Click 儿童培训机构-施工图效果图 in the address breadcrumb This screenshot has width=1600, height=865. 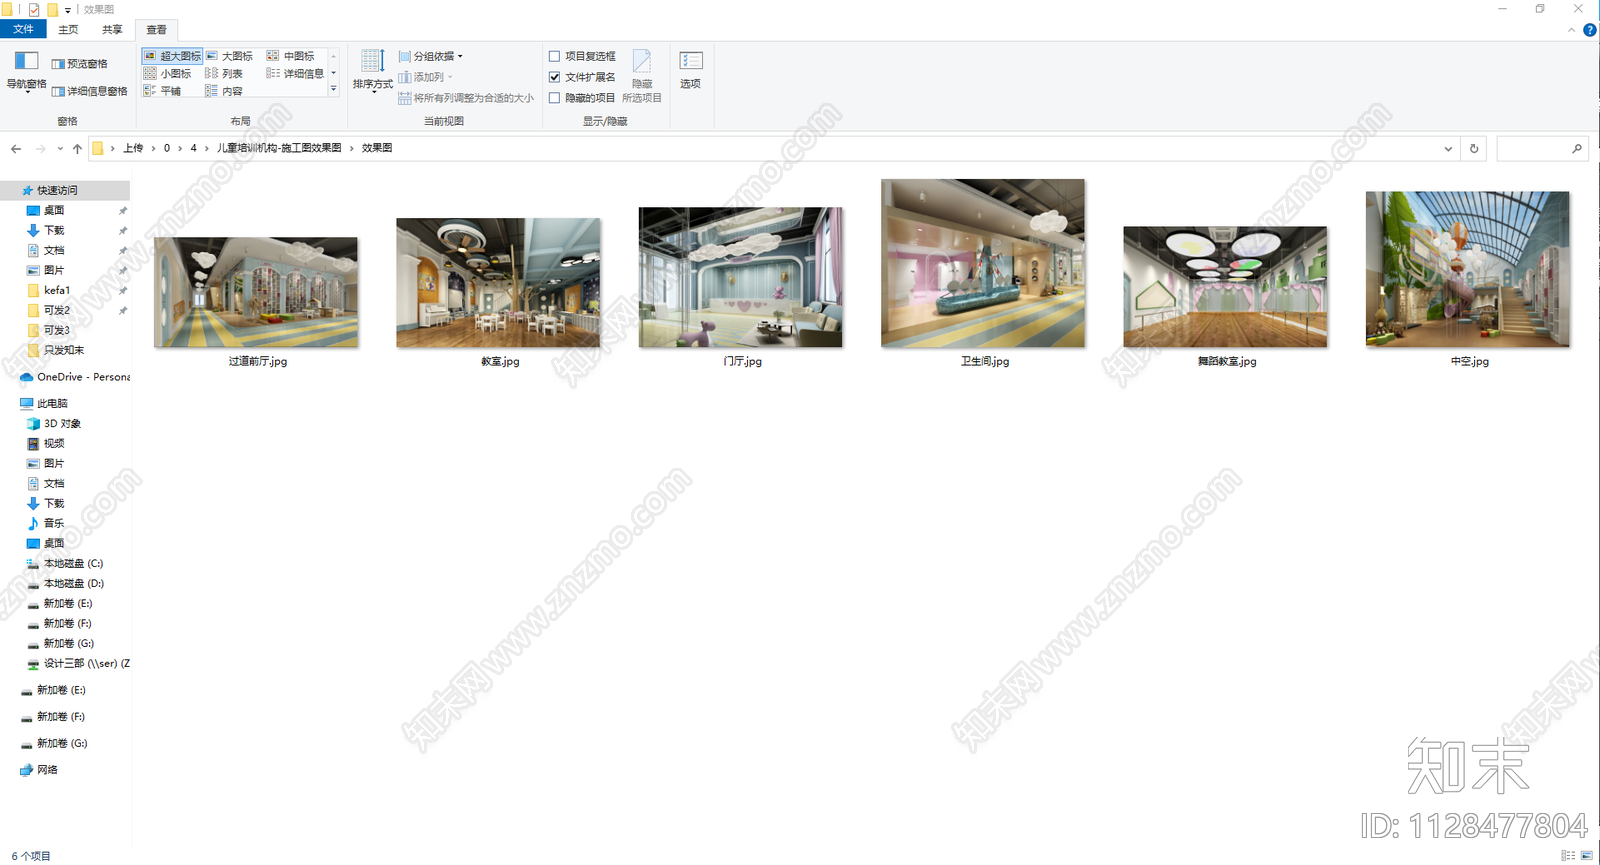tap(279, 148)
